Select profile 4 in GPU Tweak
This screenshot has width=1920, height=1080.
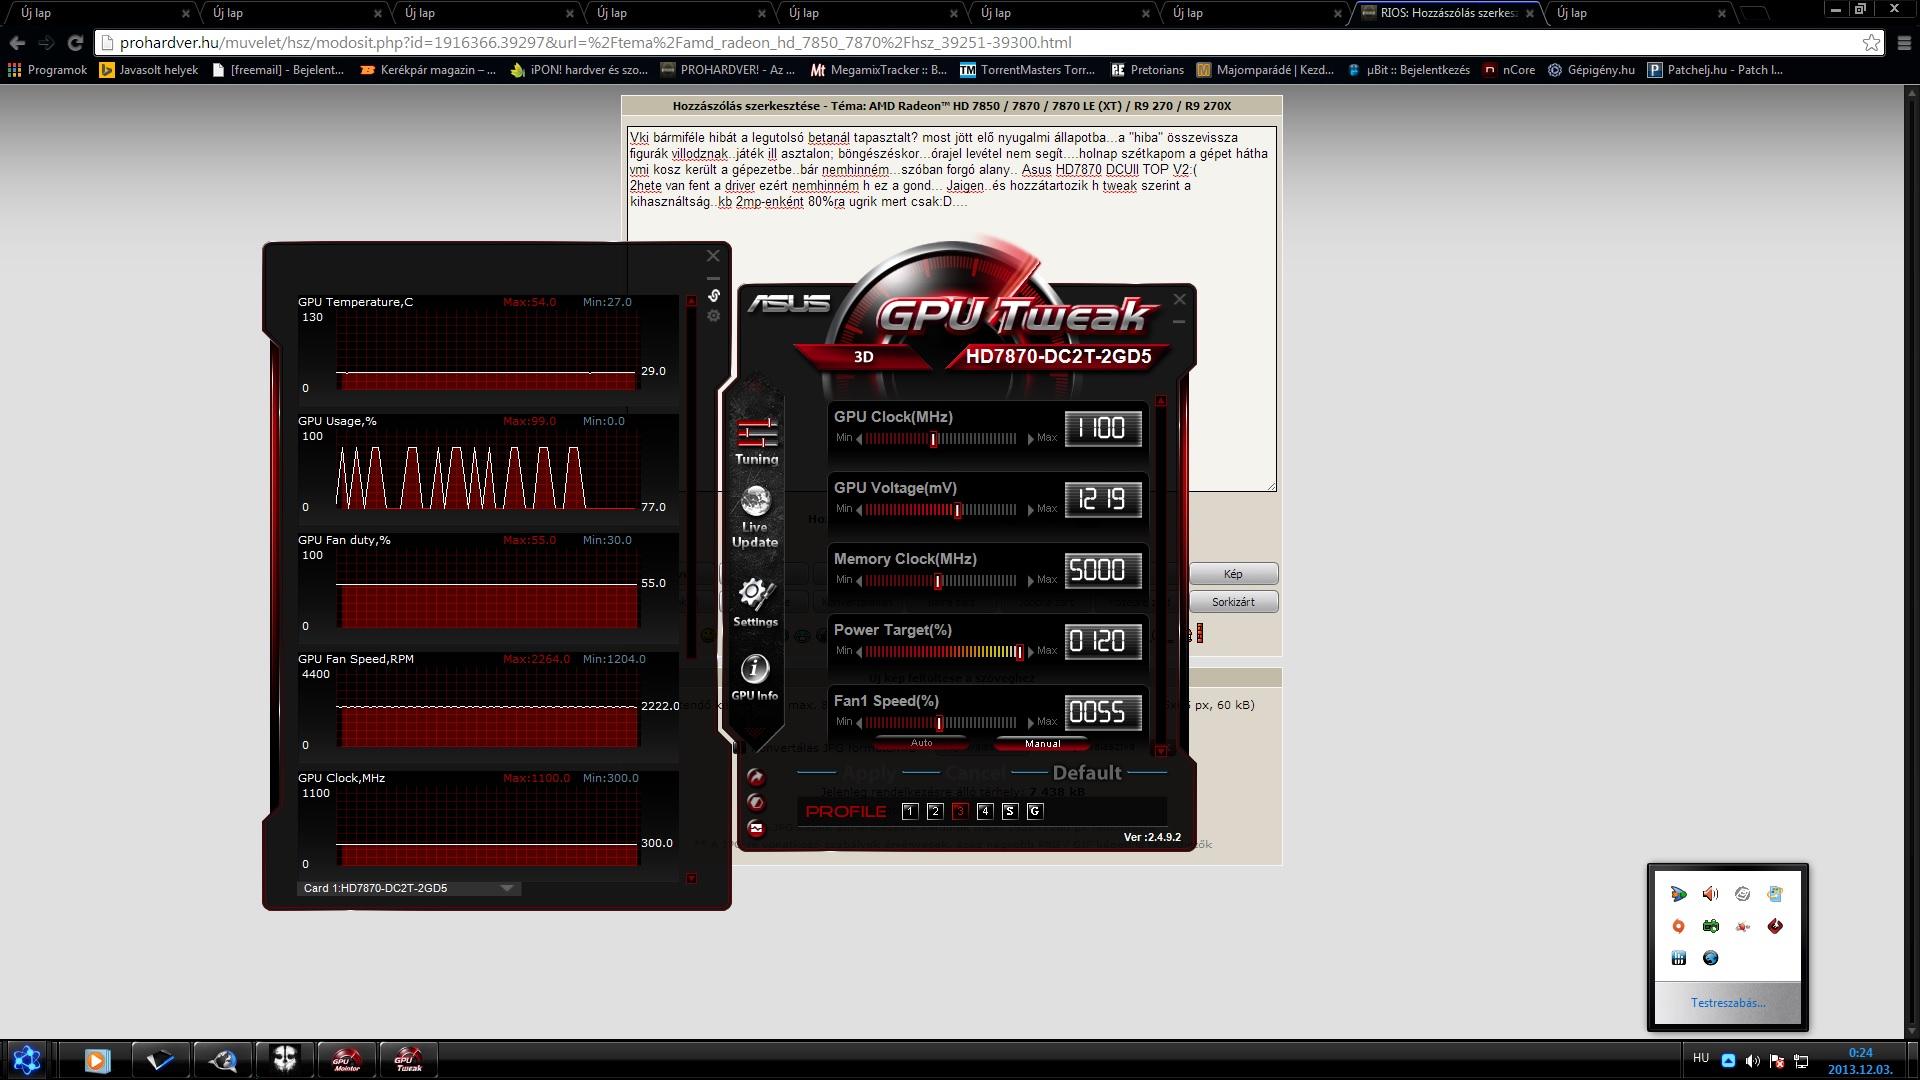point(985,811)
